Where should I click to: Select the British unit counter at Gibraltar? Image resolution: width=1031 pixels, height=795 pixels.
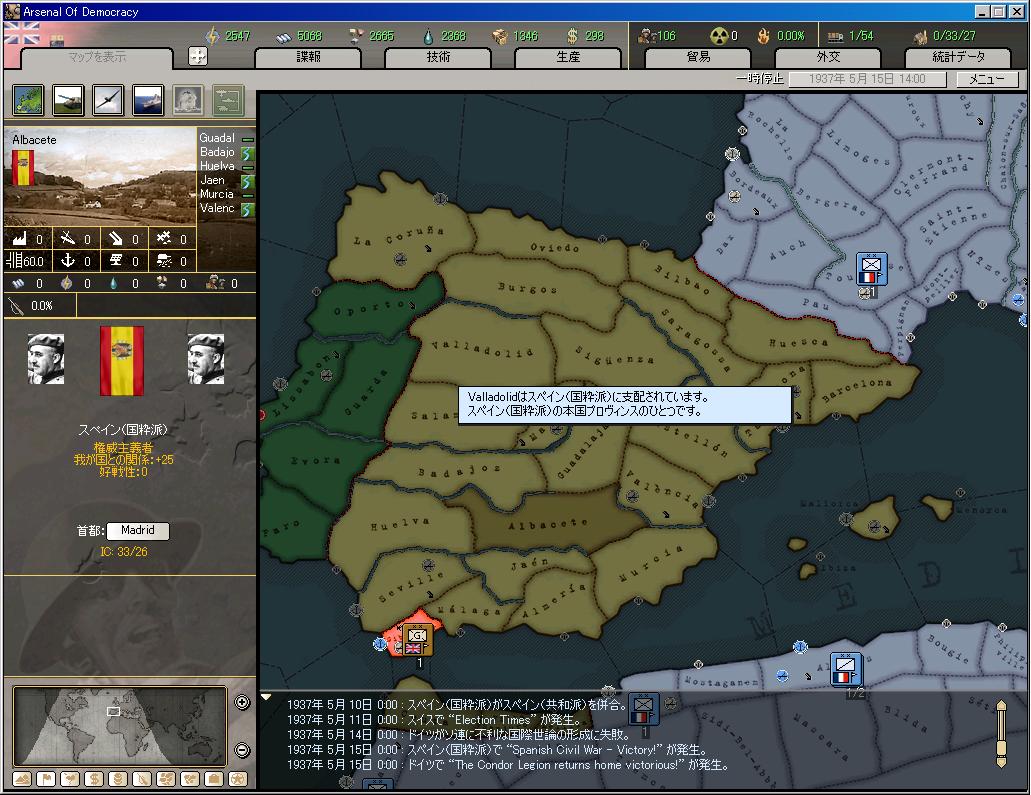point(417,640)
